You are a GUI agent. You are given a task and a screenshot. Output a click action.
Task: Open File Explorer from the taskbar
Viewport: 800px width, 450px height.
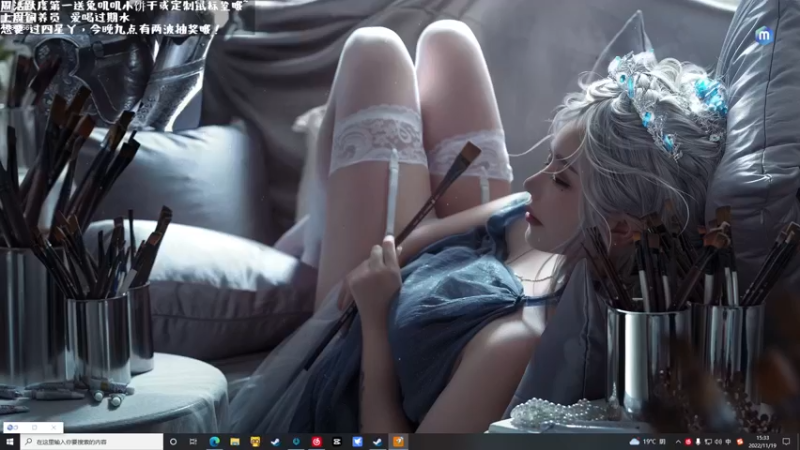235,442
